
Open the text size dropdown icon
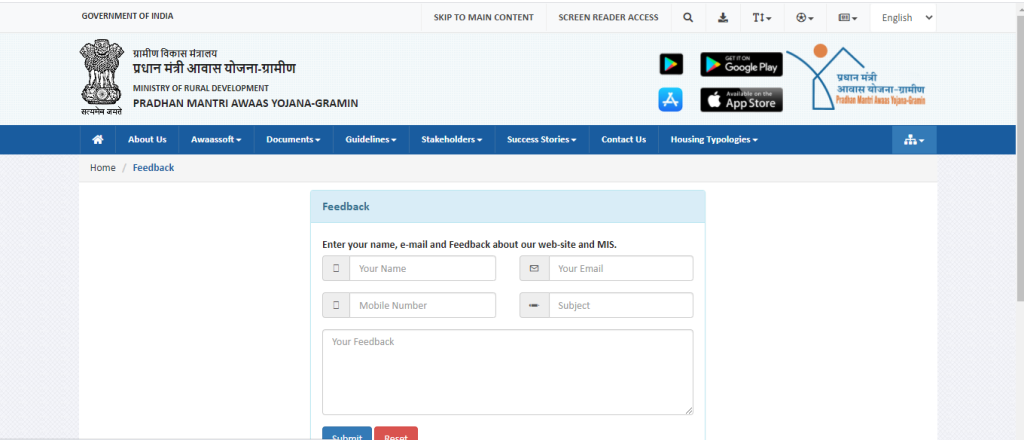[x=761, y=18]
